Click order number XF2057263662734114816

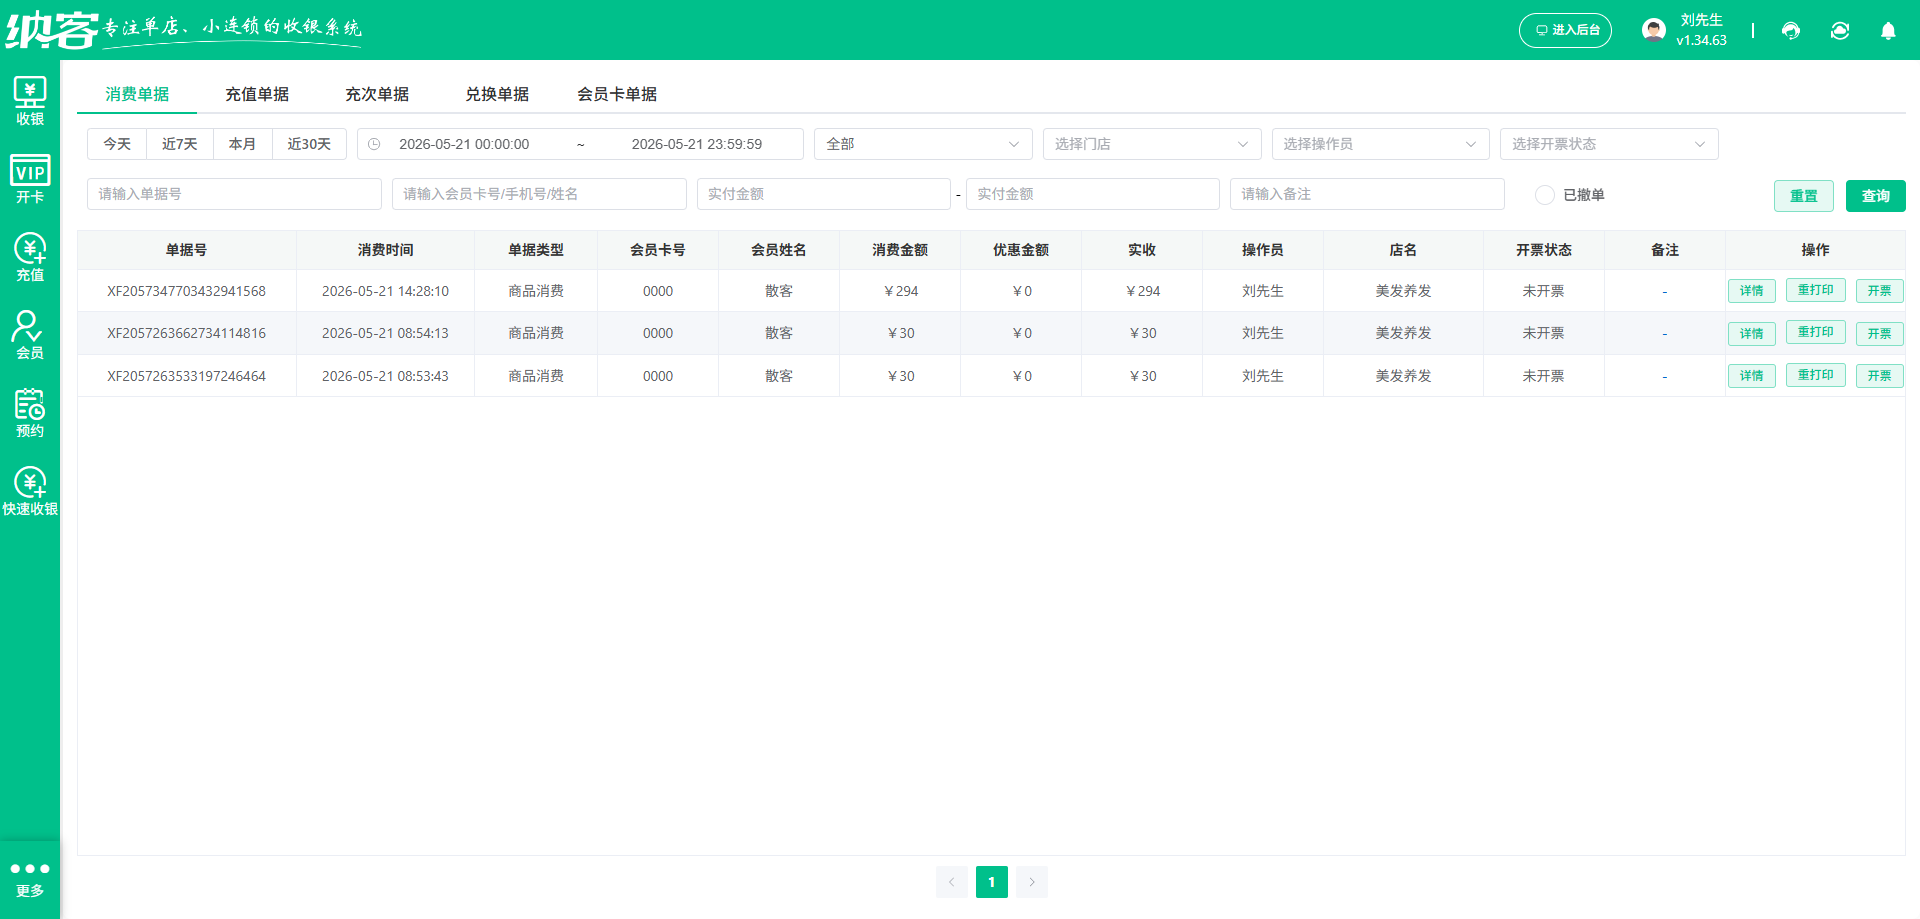point(187,333)
